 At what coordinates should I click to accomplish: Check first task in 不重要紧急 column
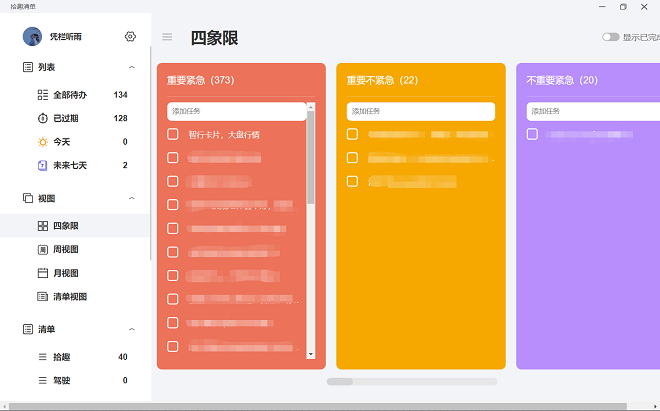[532, 134]
